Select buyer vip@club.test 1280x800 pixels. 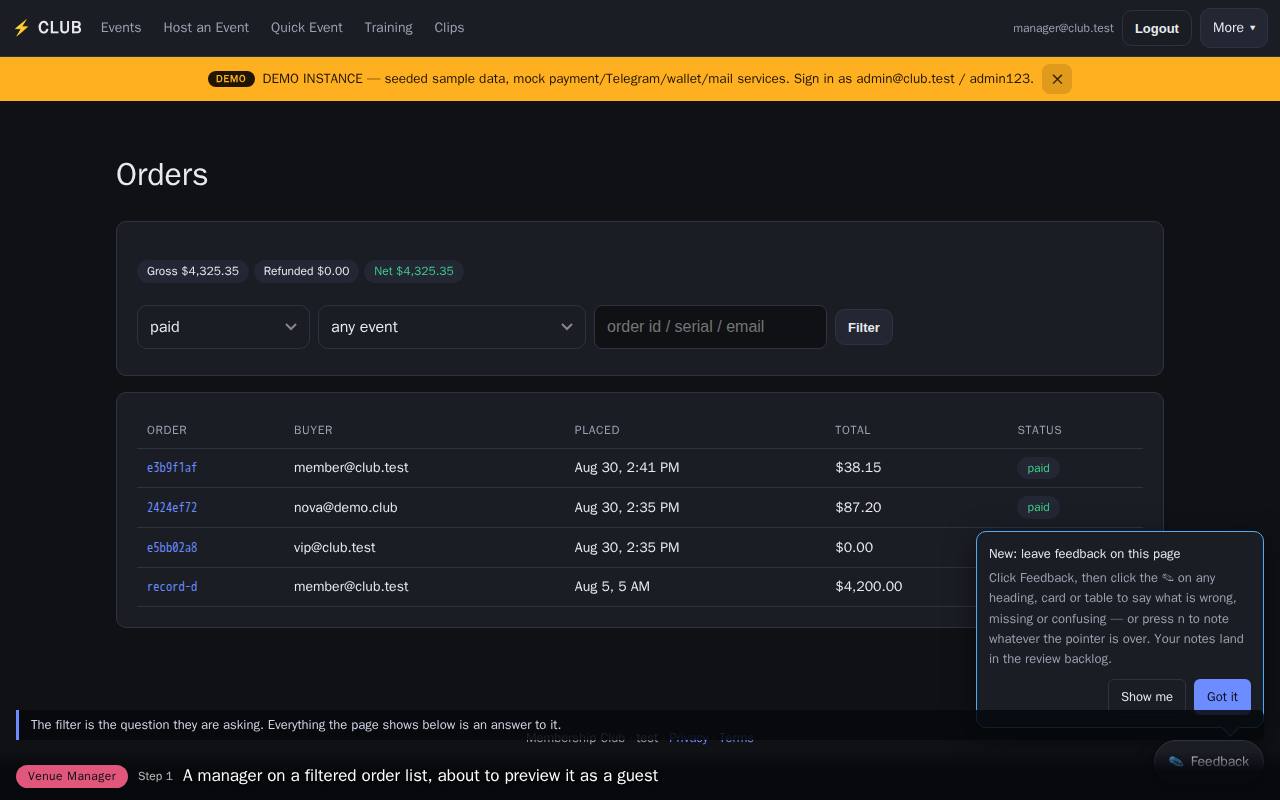click(x=335, y=548)
